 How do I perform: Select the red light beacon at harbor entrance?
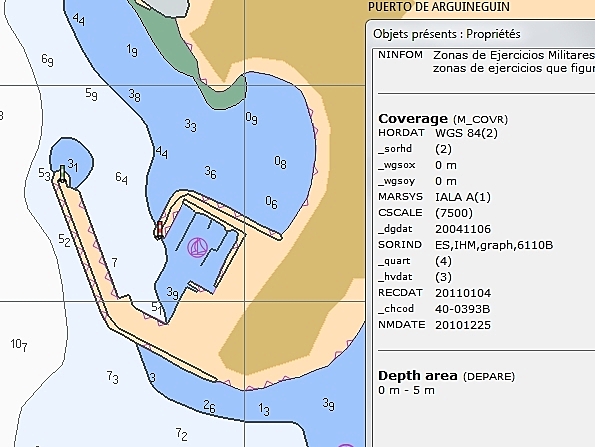(x=159, y=230)
